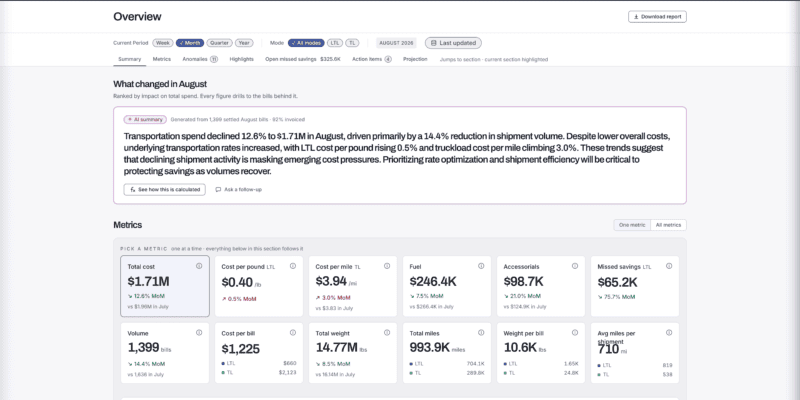800x400 pixels.
Task: Select the Total miles metric card
Action: click(447, 353)
